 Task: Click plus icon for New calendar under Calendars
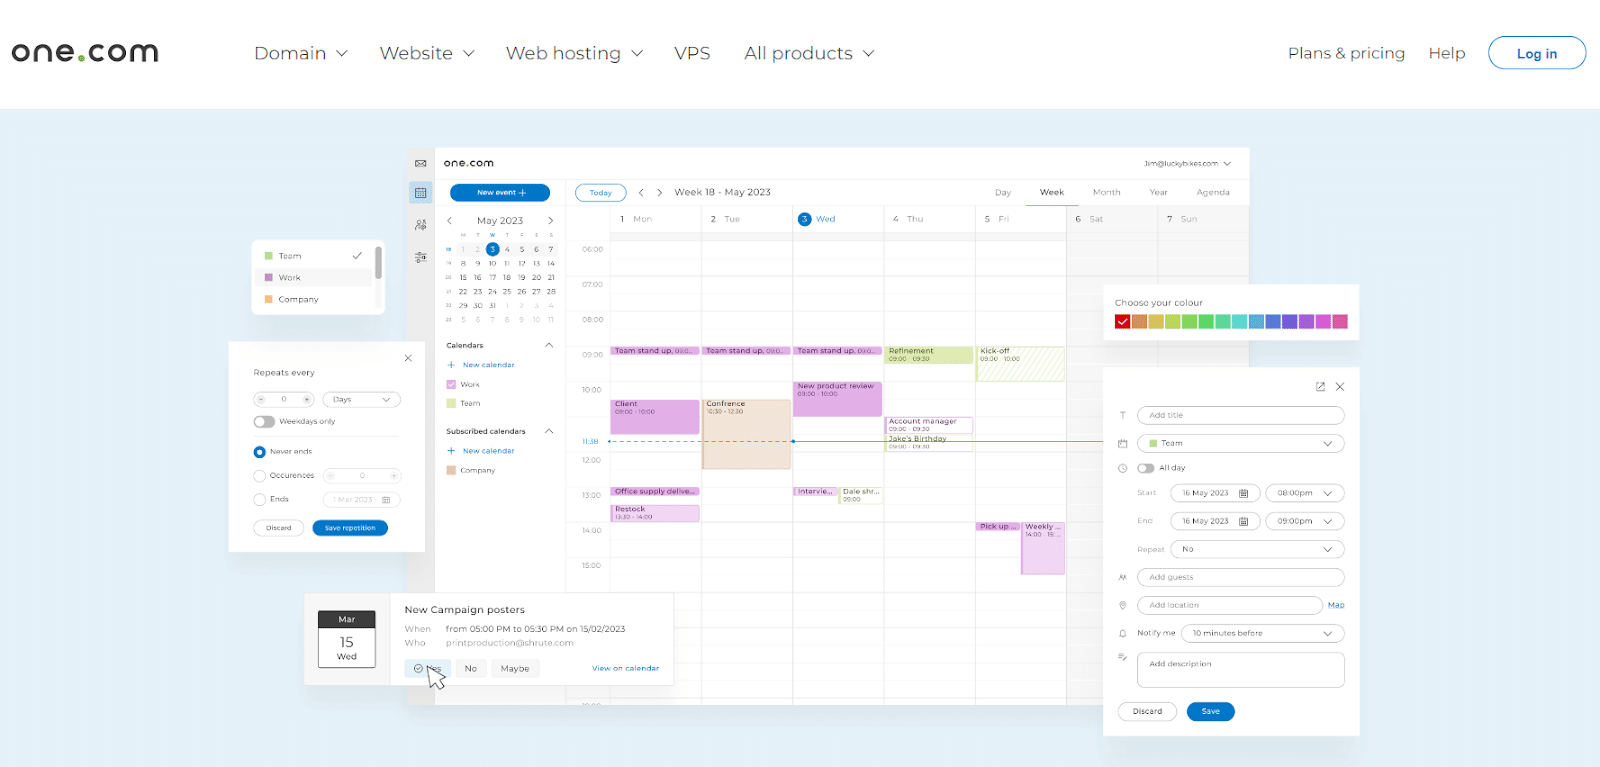click(x=451, y=365)
